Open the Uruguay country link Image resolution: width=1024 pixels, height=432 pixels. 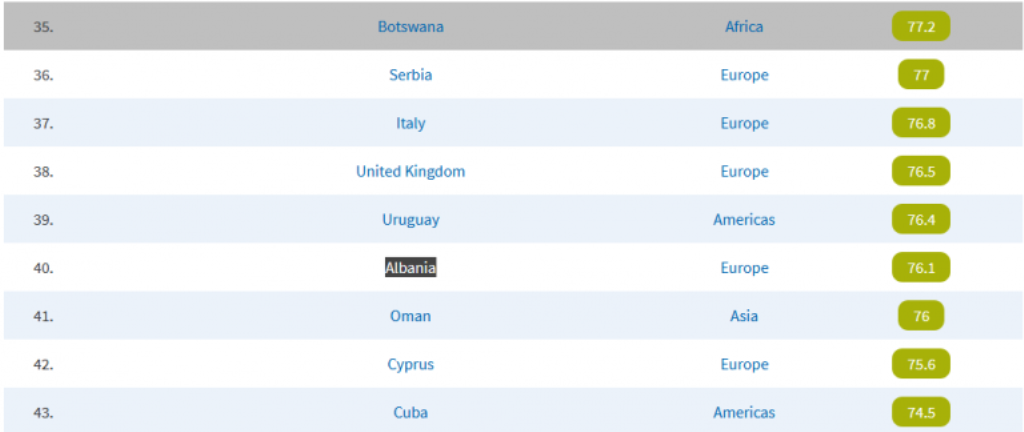click(410, 219)
